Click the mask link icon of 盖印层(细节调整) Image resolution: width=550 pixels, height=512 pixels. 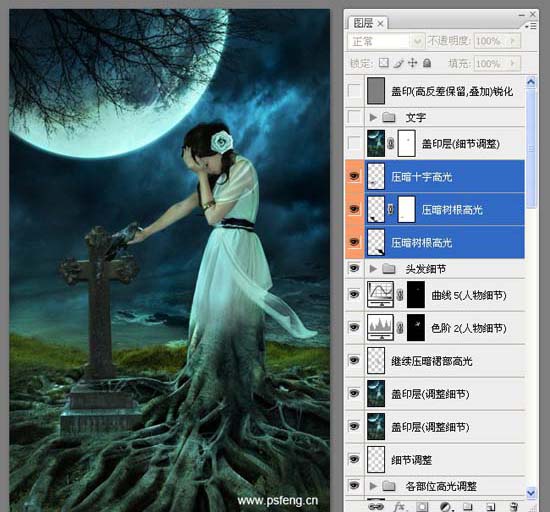pos(391,143)
